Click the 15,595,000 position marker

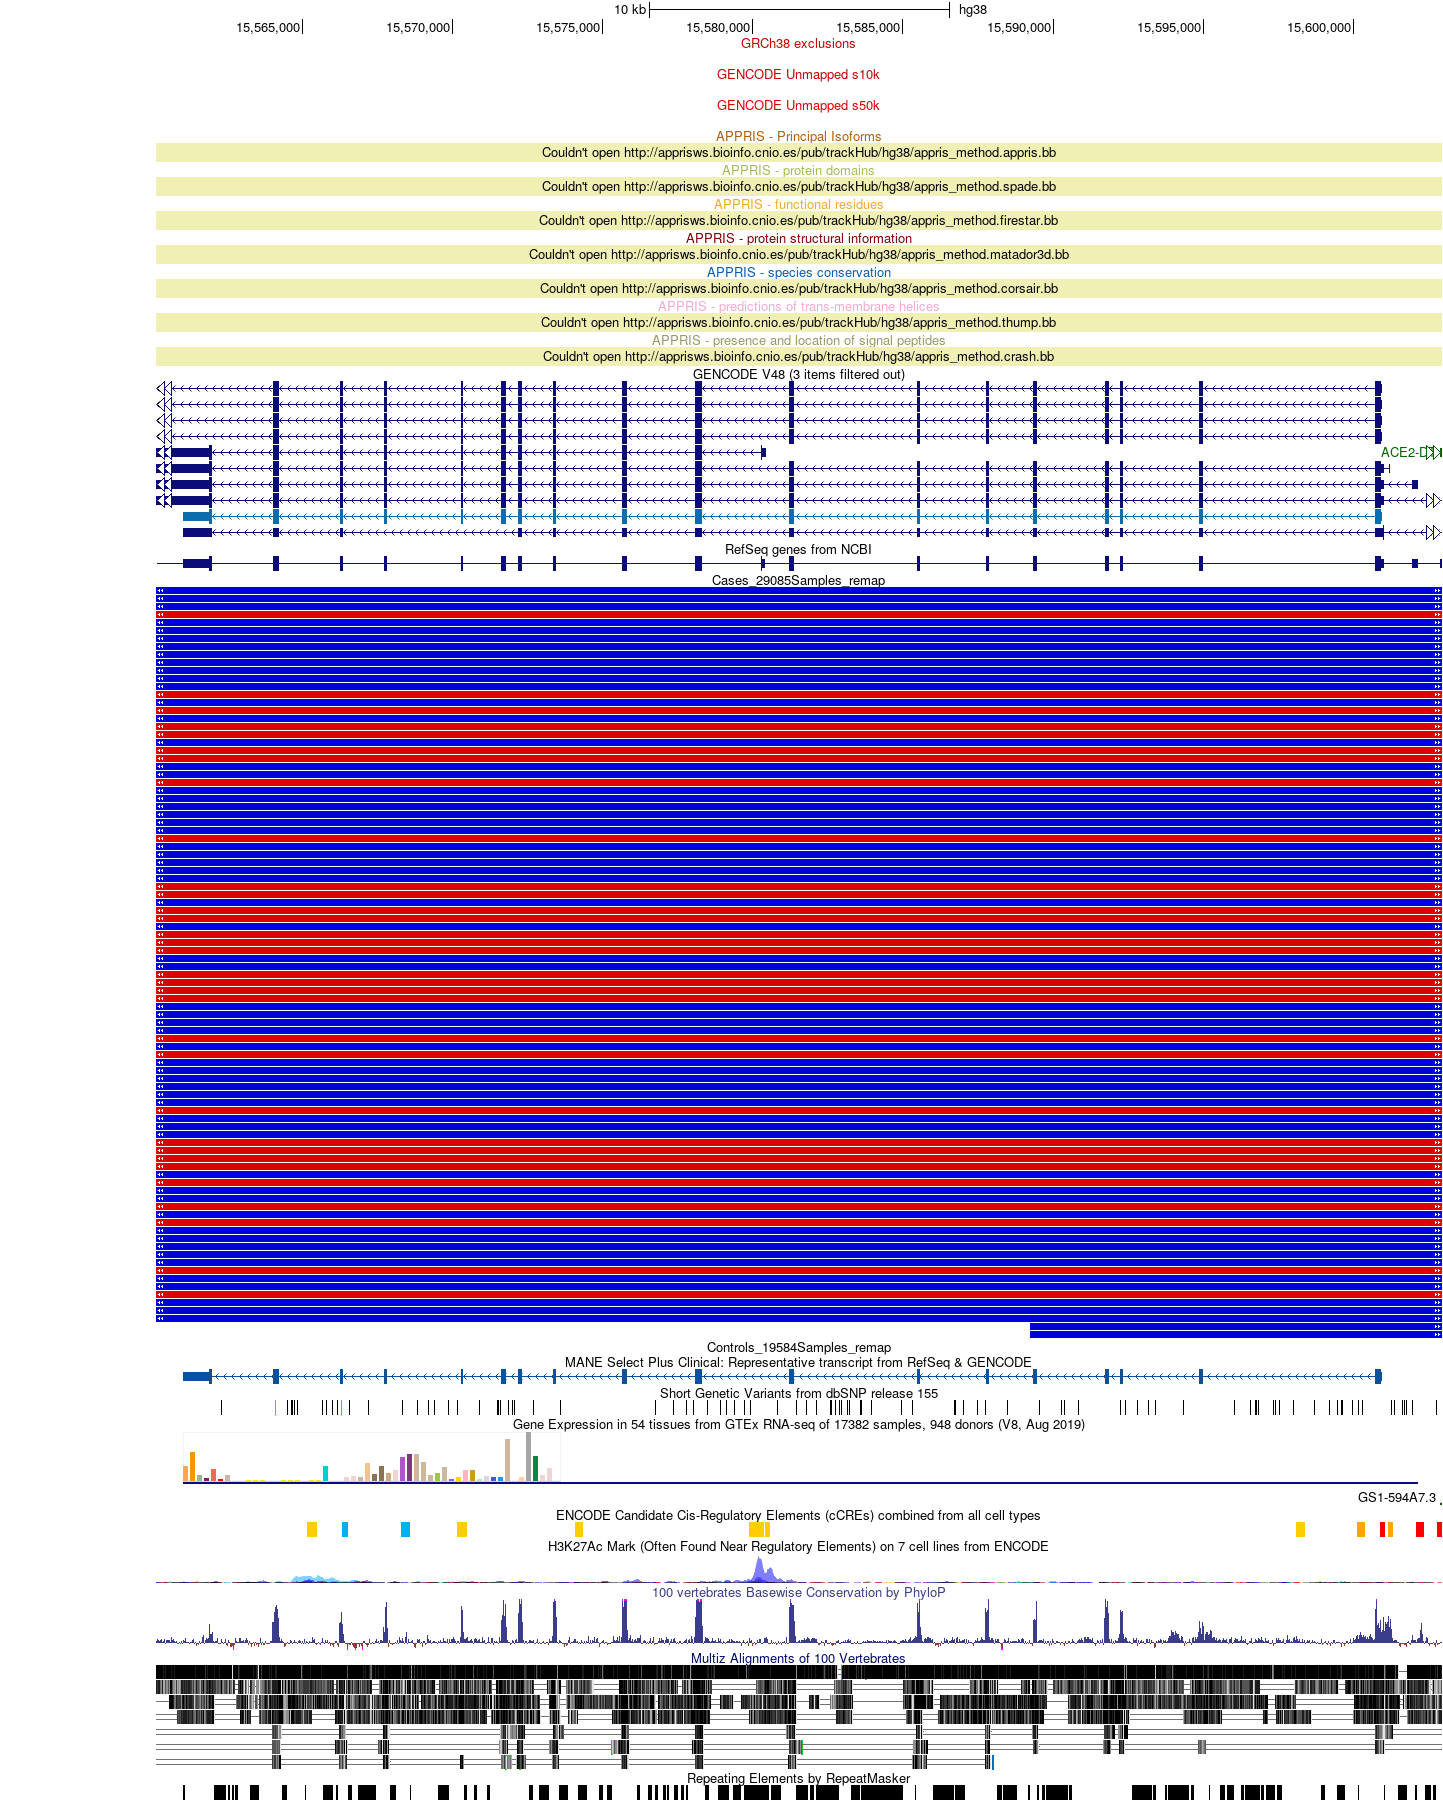click(1169, 28)
